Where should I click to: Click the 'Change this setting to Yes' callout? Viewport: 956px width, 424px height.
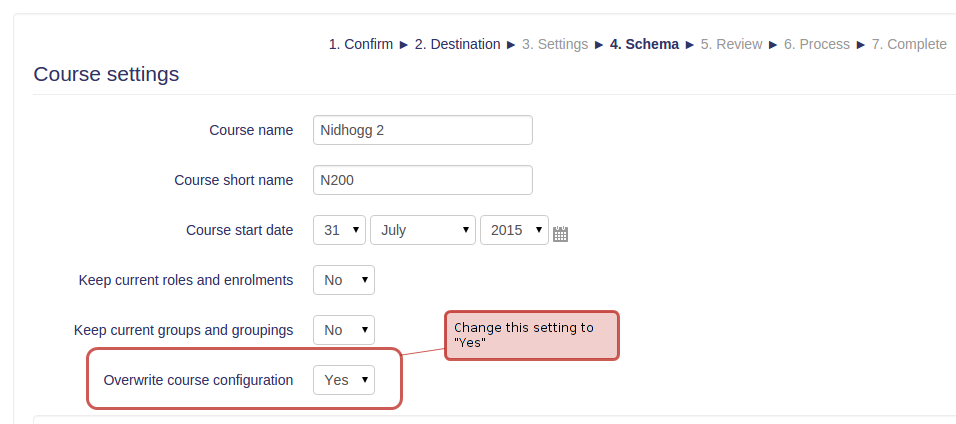coord(532,336)
